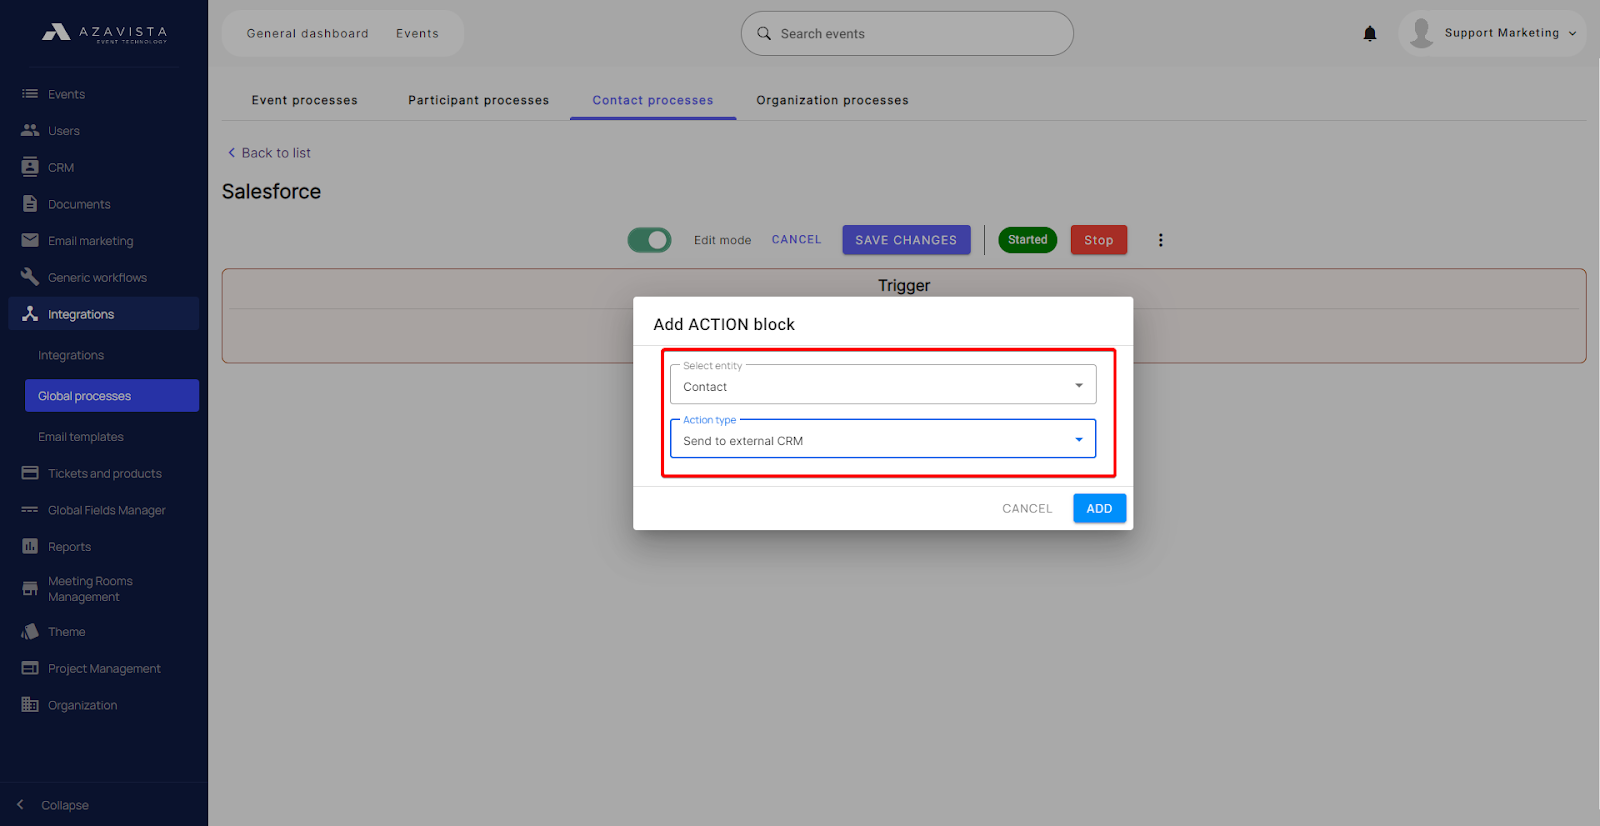Click ADD button in dialog
The image size is (1600, 826).
(1099, 508)
